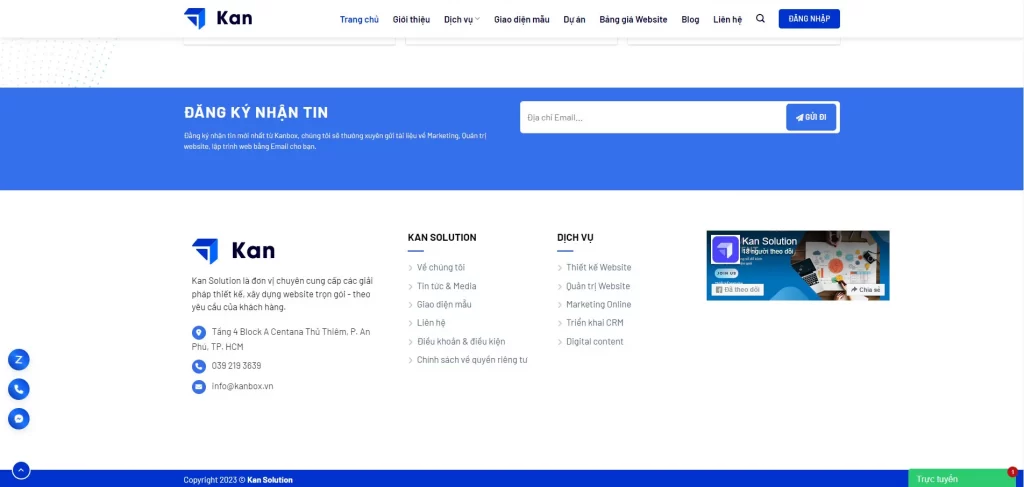The width and height of the screenshot is (1024, 487).
Task: Open Chính sách về quyền riêng tư link
Action: (x=472, y=360)
